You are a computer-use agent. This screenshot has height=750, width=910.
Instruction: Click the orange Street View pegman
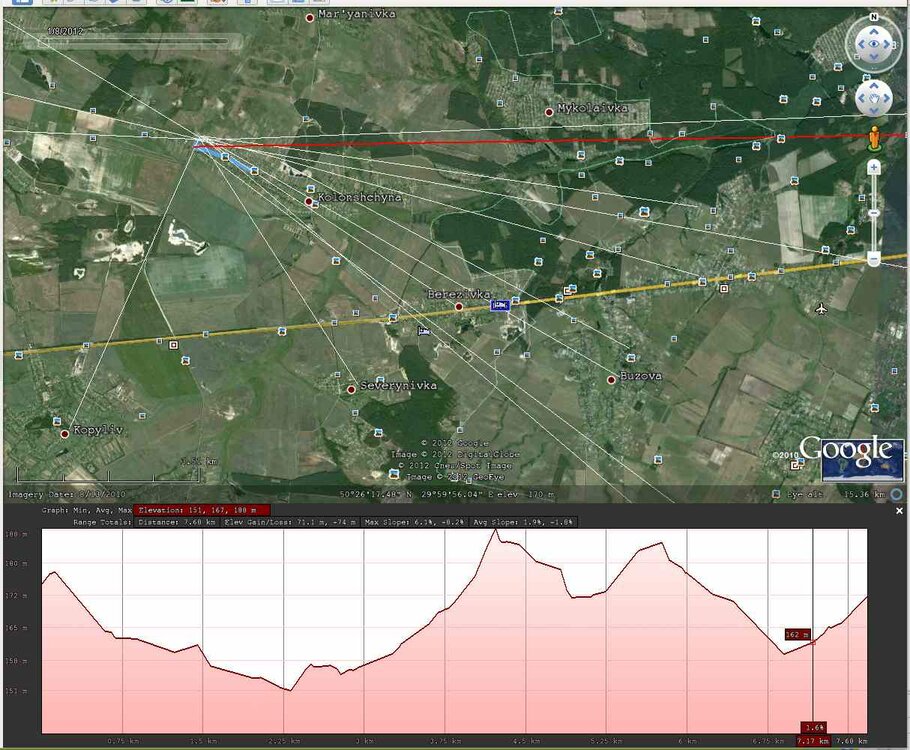874,139
